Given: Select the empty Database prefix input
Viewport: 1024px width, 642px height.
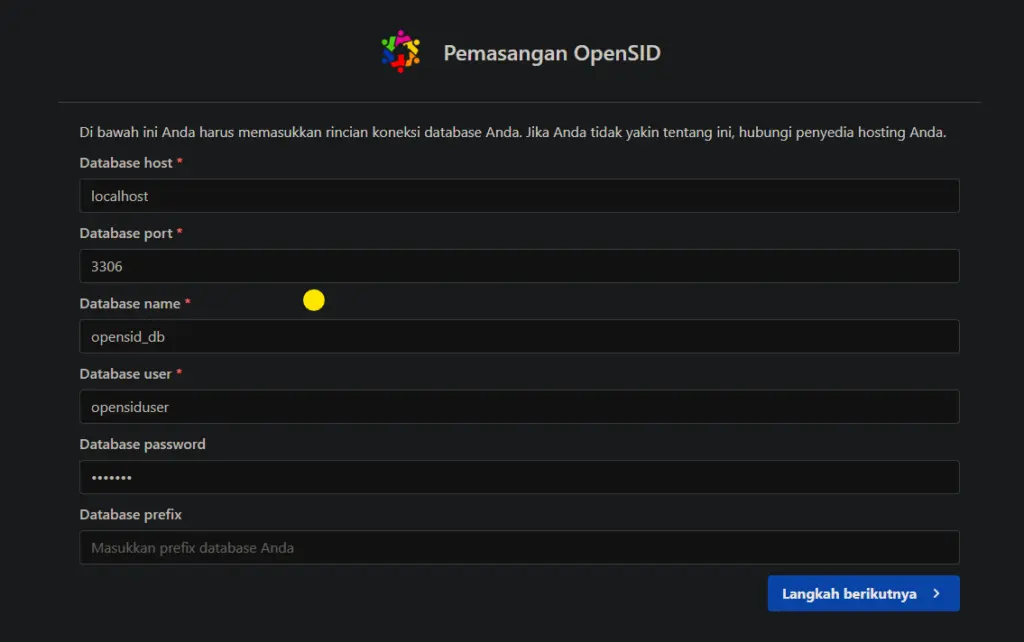Looking at the screenshot, I should coord(519,547).
